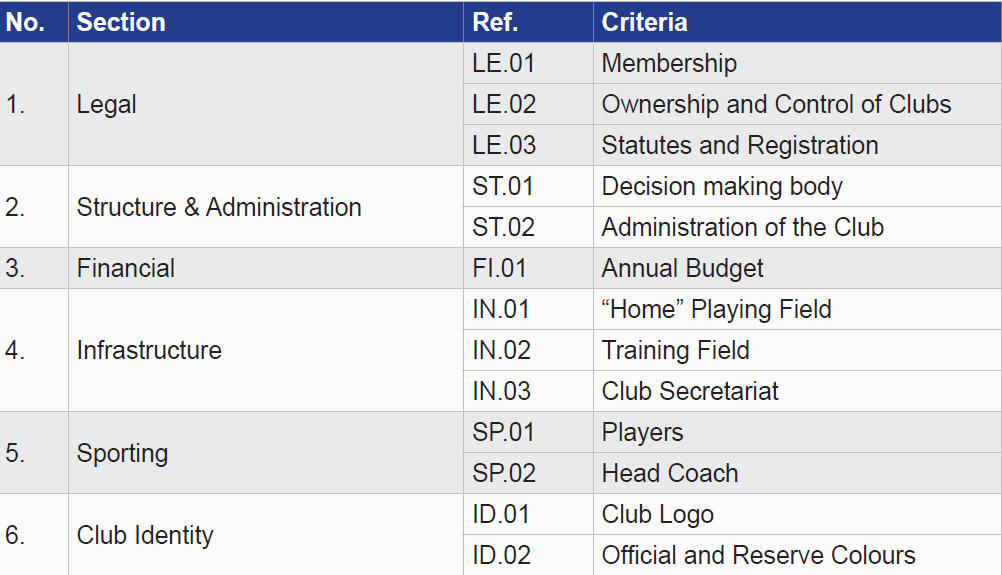Select the "Club Identity" section cell
The width and height of the screenshot is (1002, 575).
click(x=145, y=535)
